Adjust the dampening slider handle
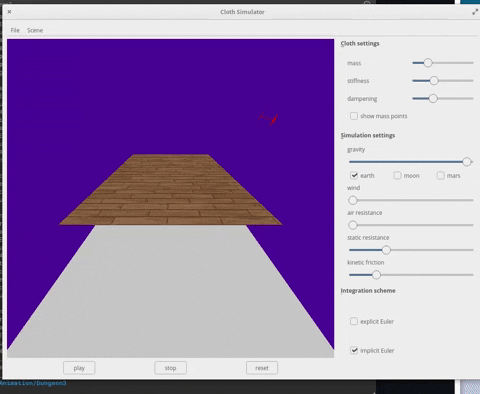 [x=433, y=98]
